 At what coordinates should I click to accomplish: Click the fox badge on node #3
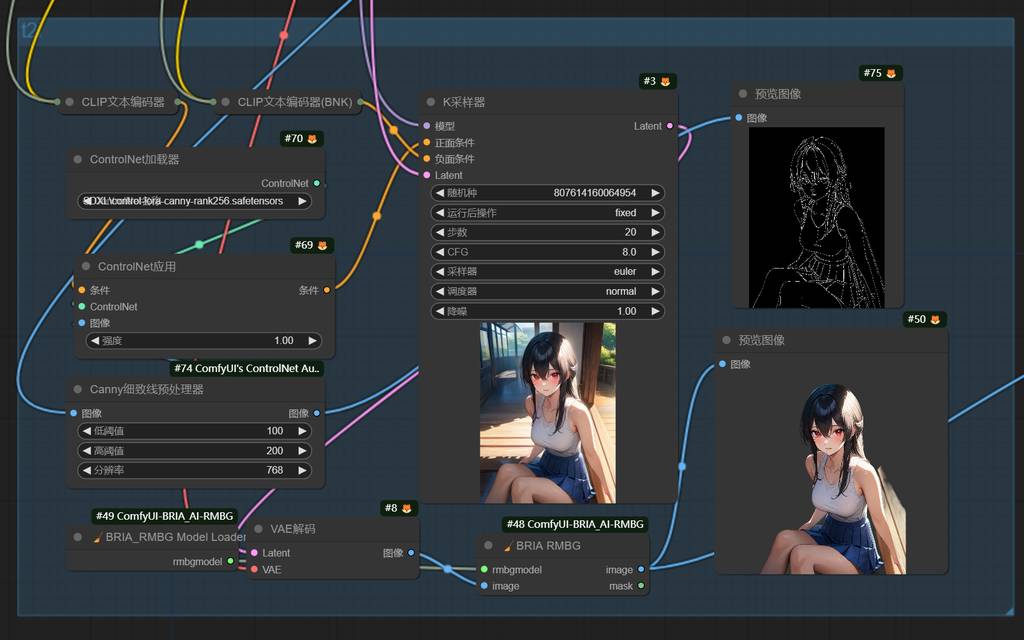[x=665, y=81]
